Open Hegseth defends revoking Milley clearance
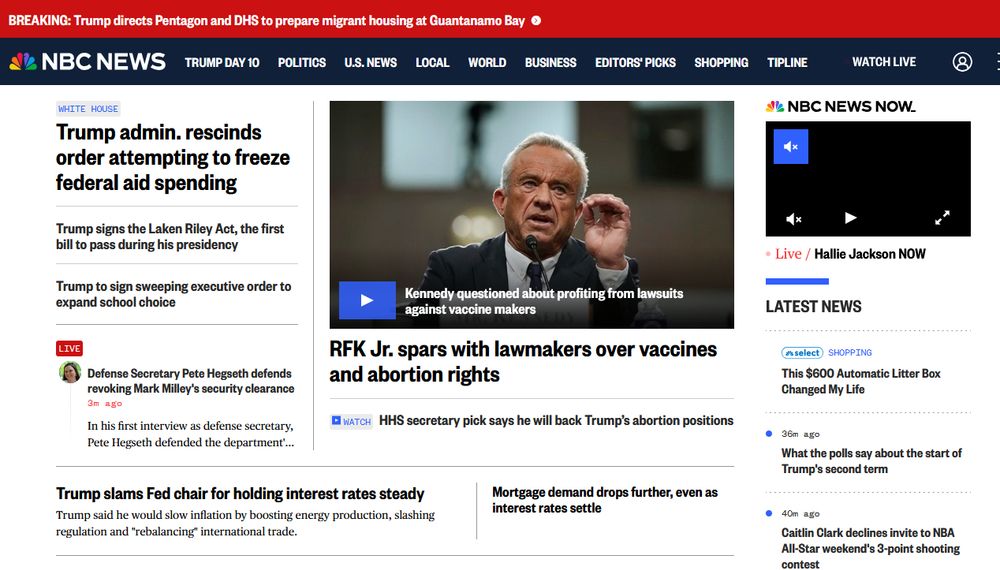Screen dimensions: 1000x570 pyautogui.click(x=191, y=381)
